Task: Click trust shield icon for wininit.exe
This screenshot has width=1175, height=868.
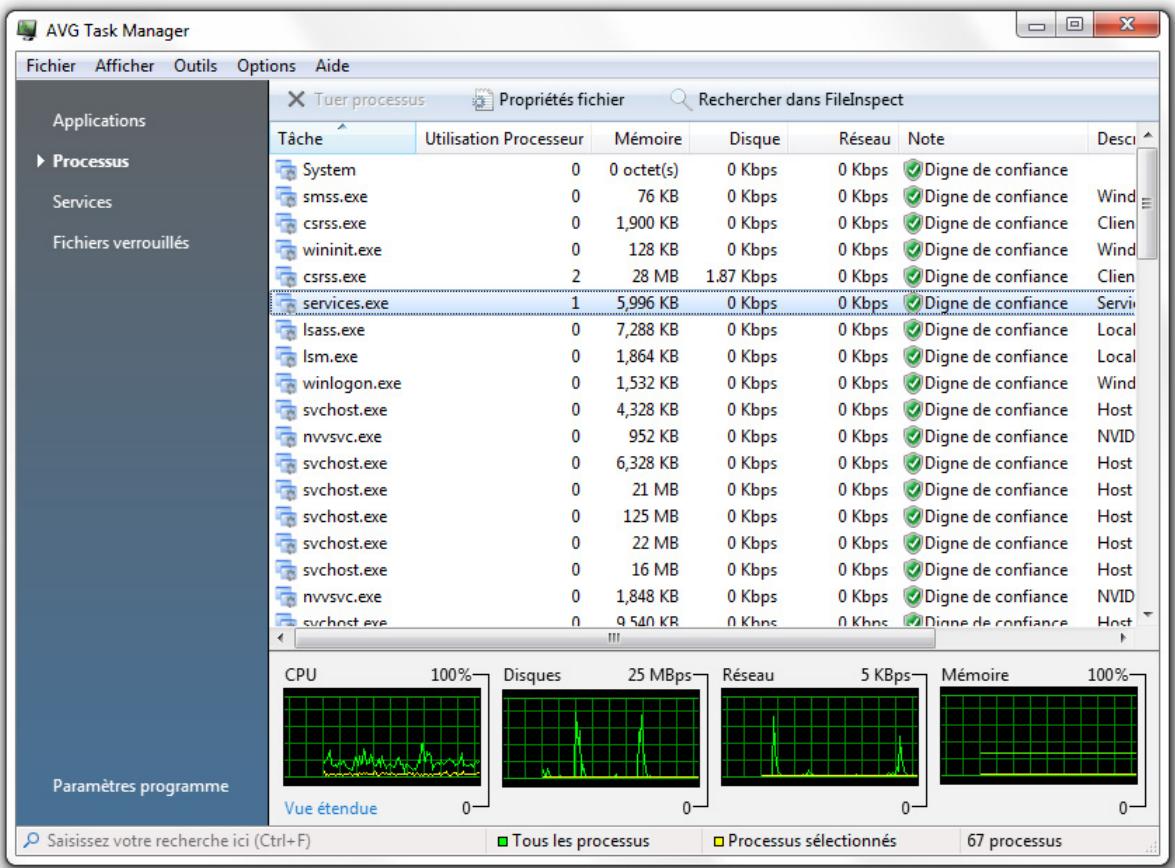Action: click(x=913, y=250)
